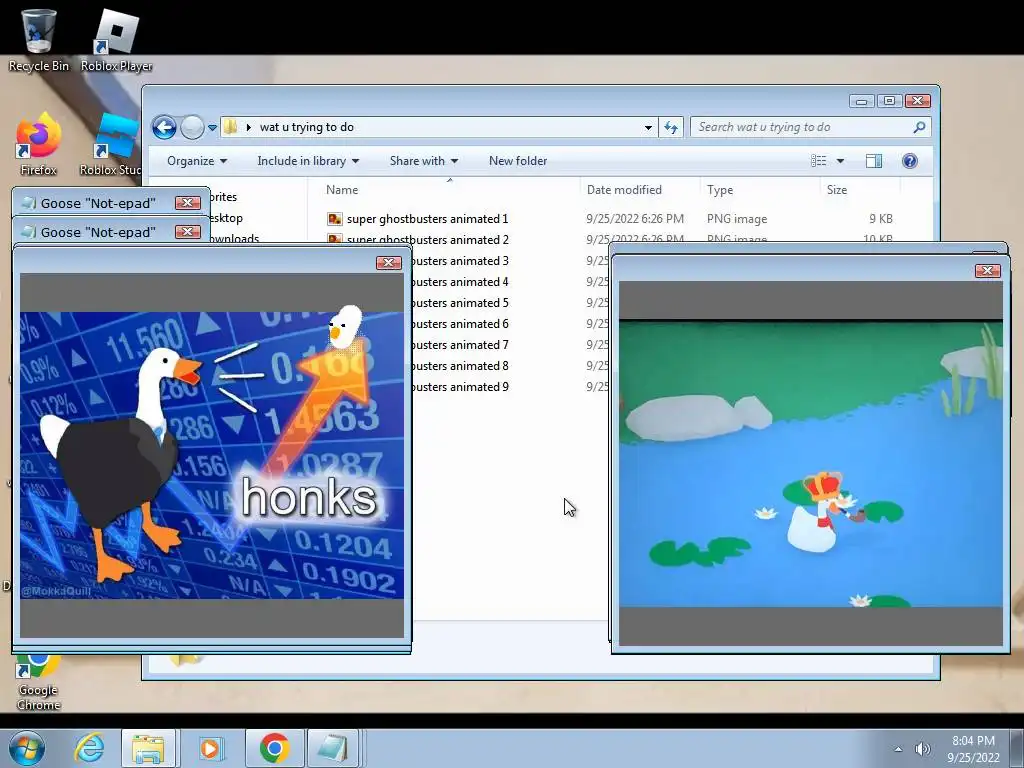Open Windows Media Player from taskbar
This screenshot has height=768, width=1024.
(x=210, y=748)
